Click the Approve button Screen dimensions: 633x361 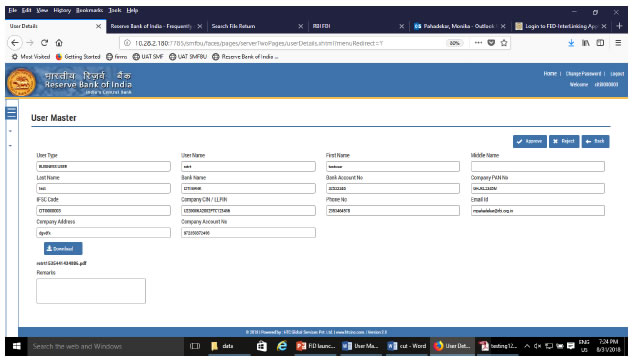(530, 141)
